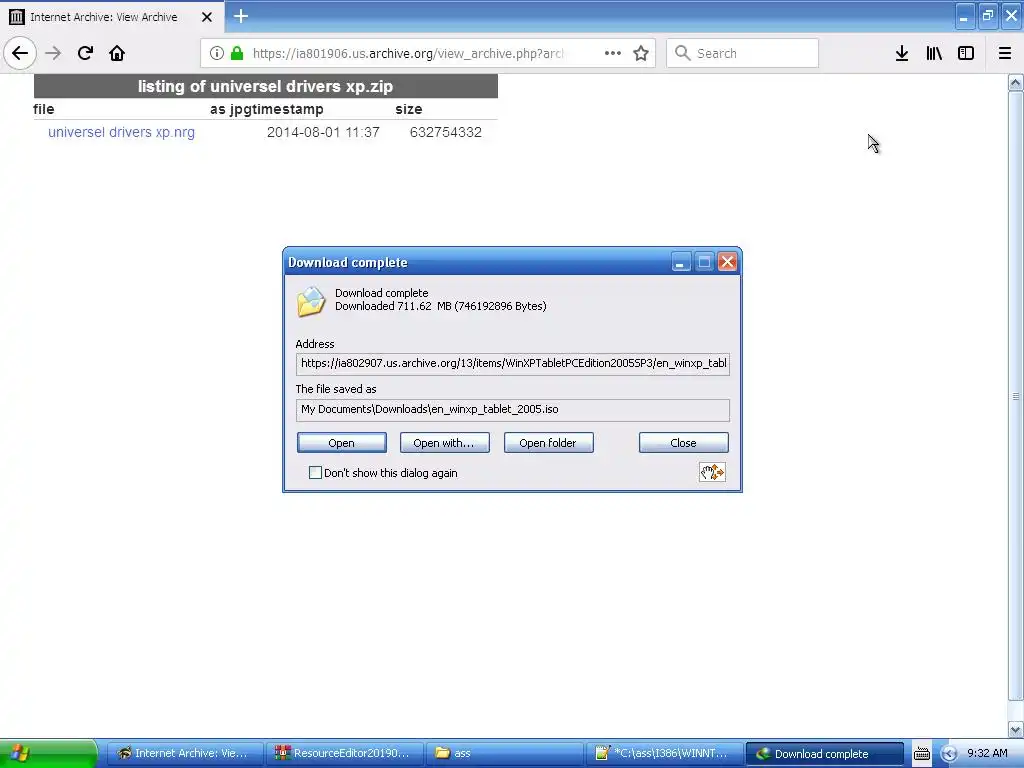Click the Search input field
1024x768 pixels.
coord(742,53)
